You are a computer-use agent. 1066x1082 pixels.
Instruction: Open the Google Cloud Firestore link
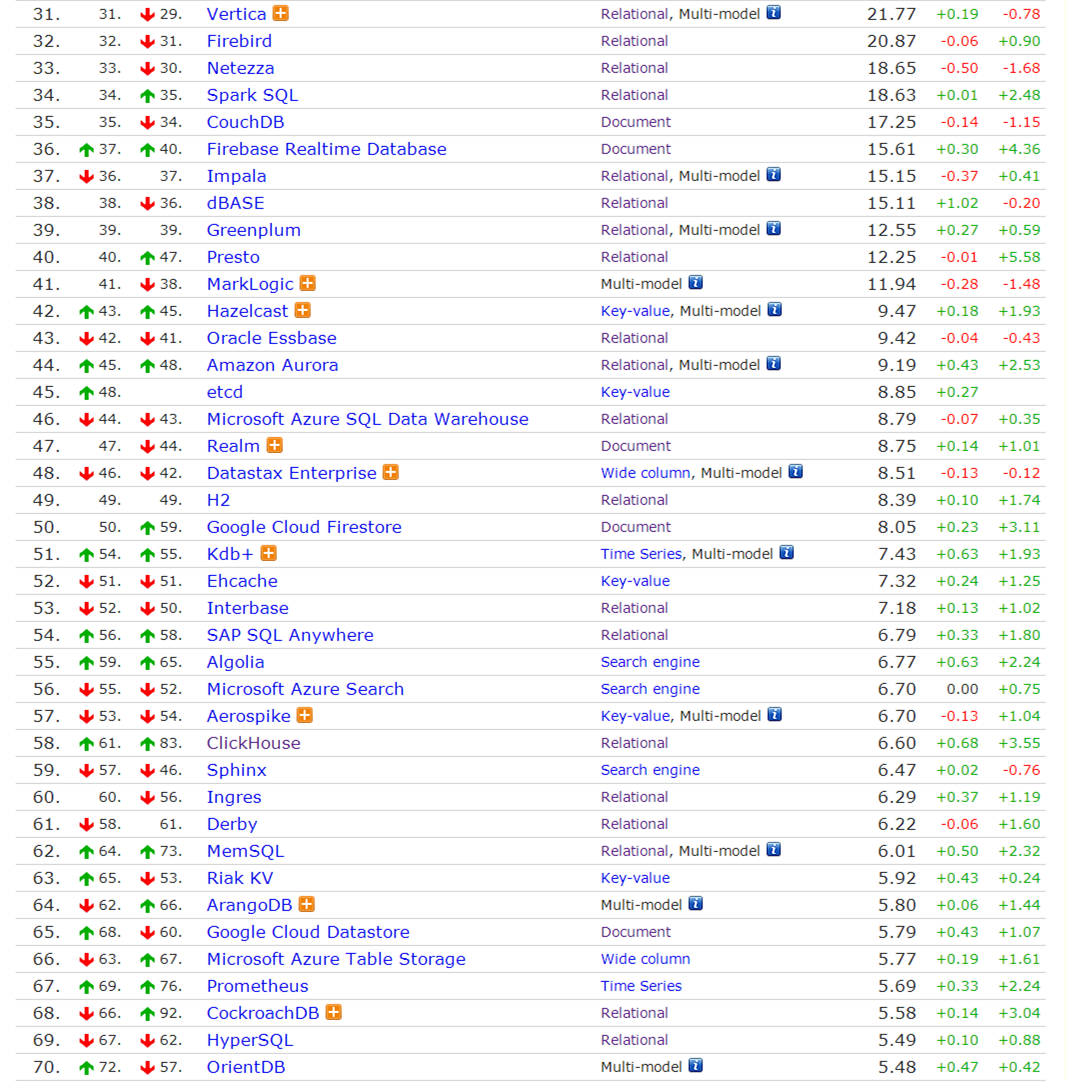[x=304, y=527]
